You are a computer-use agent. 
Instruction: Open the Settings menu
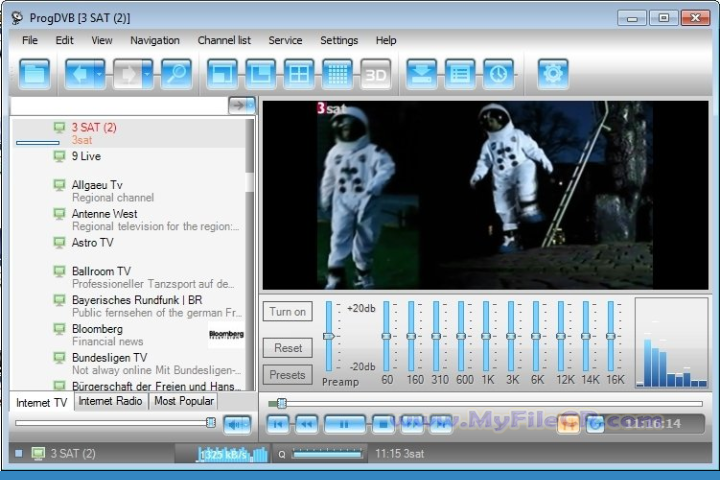[x=339, y=40]
